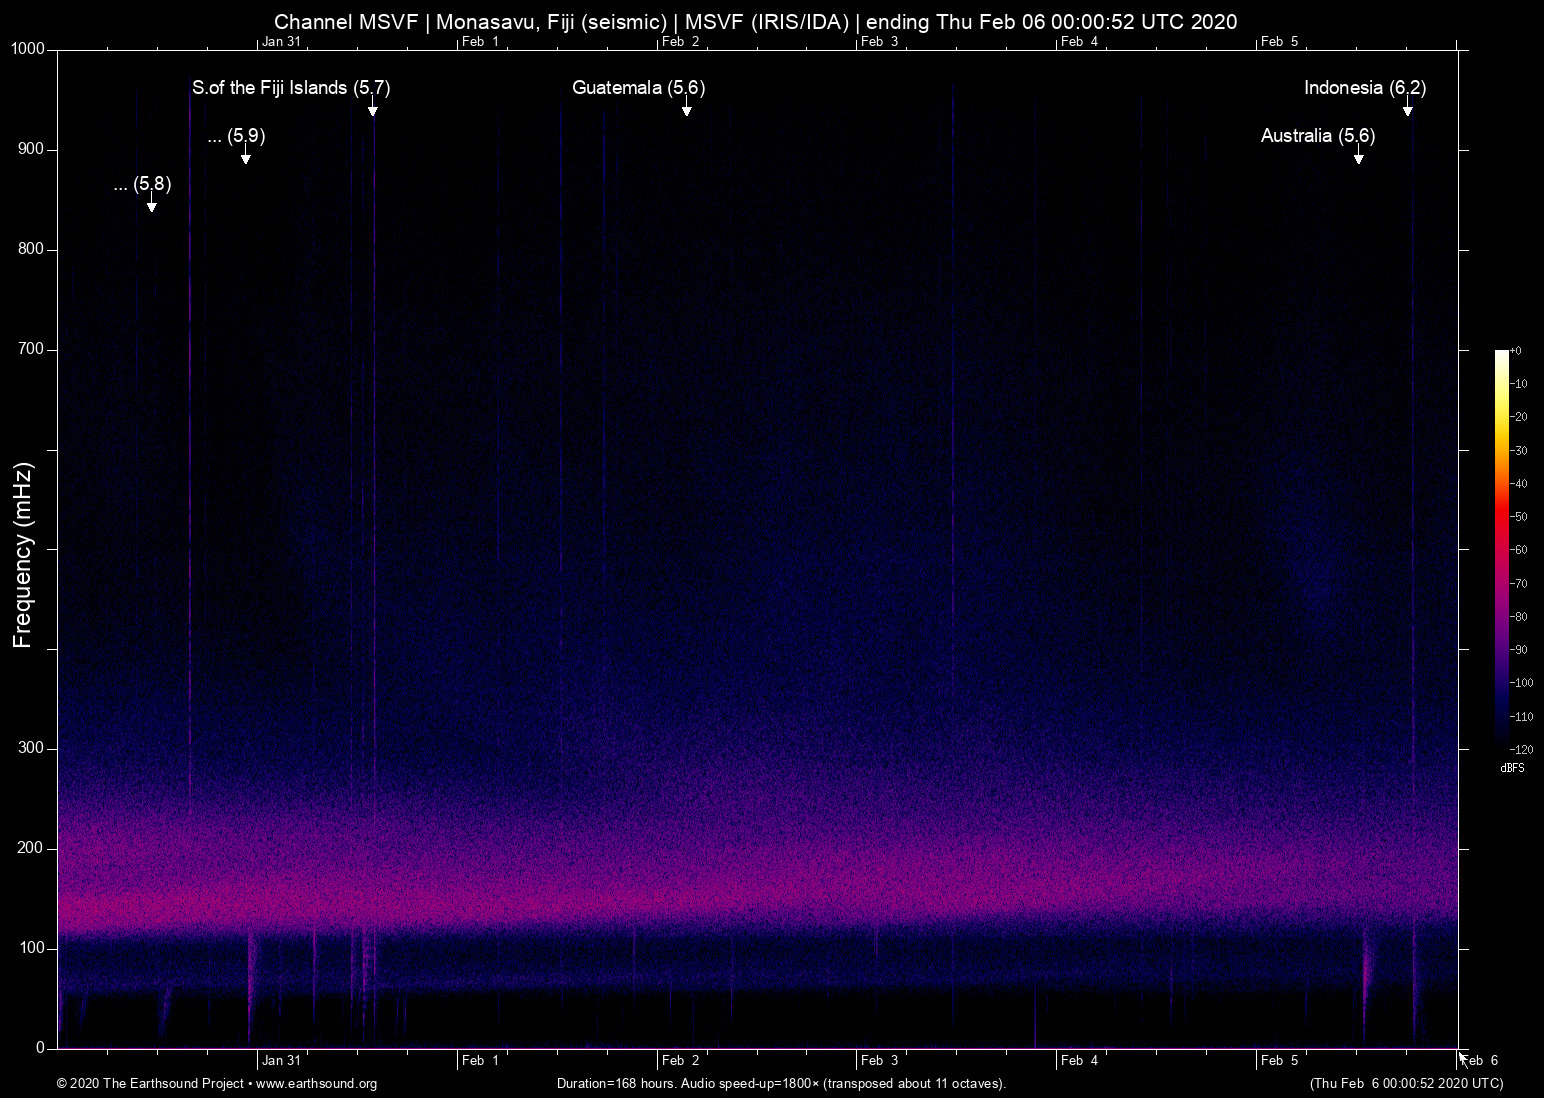Click 'Feb 1' on the bottom time axis
The height and width of the screenshot is (1098, 1544).
click(x=480, y=1061)
